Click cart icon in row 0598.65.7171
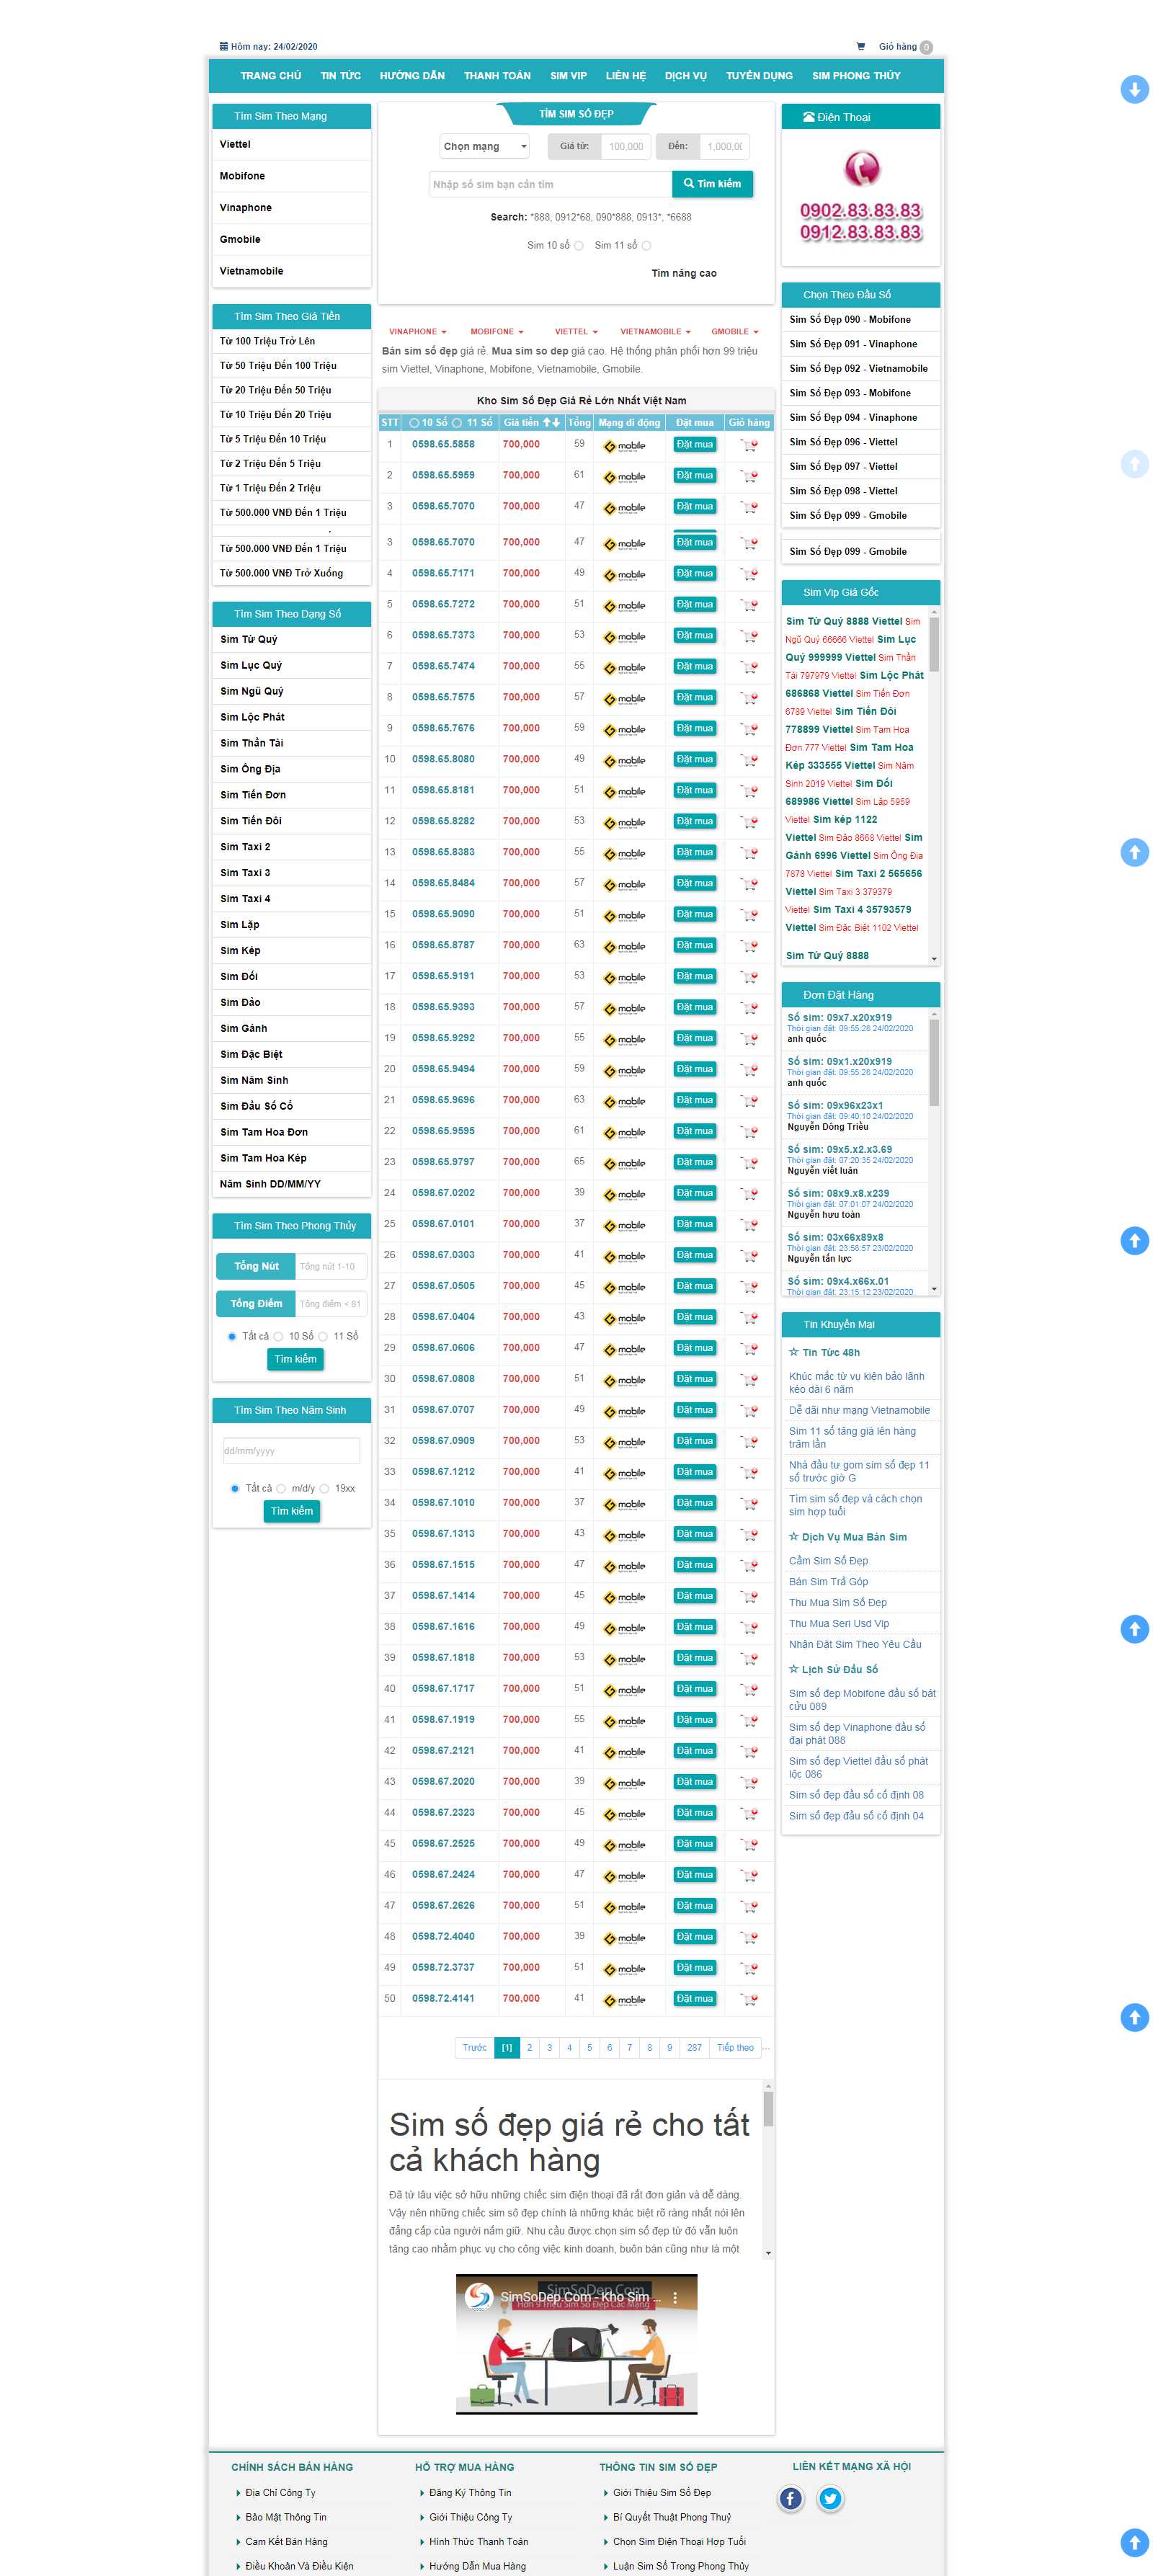This screenshot has width=1153, height=2576. point(749,574)
